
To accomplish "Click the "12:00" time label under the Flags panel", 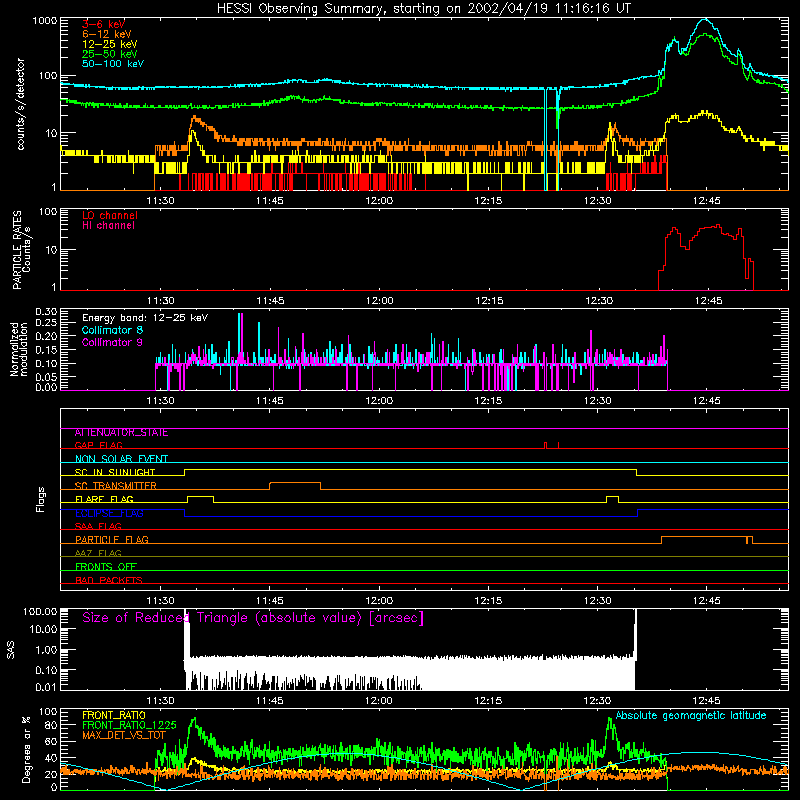I will 379,601.
